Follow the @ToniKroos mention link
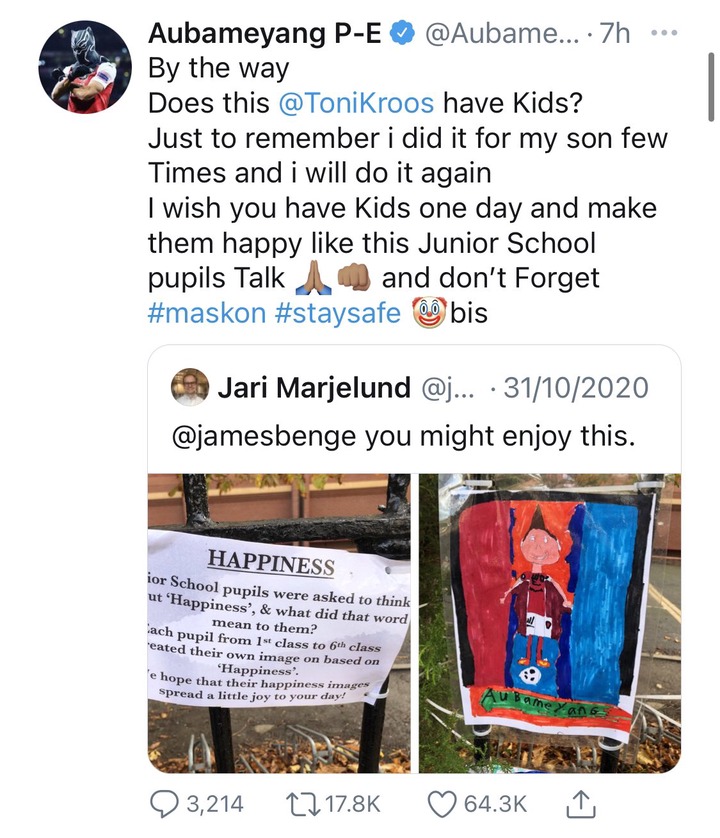The image size is (720, 838). coord(356,103)
